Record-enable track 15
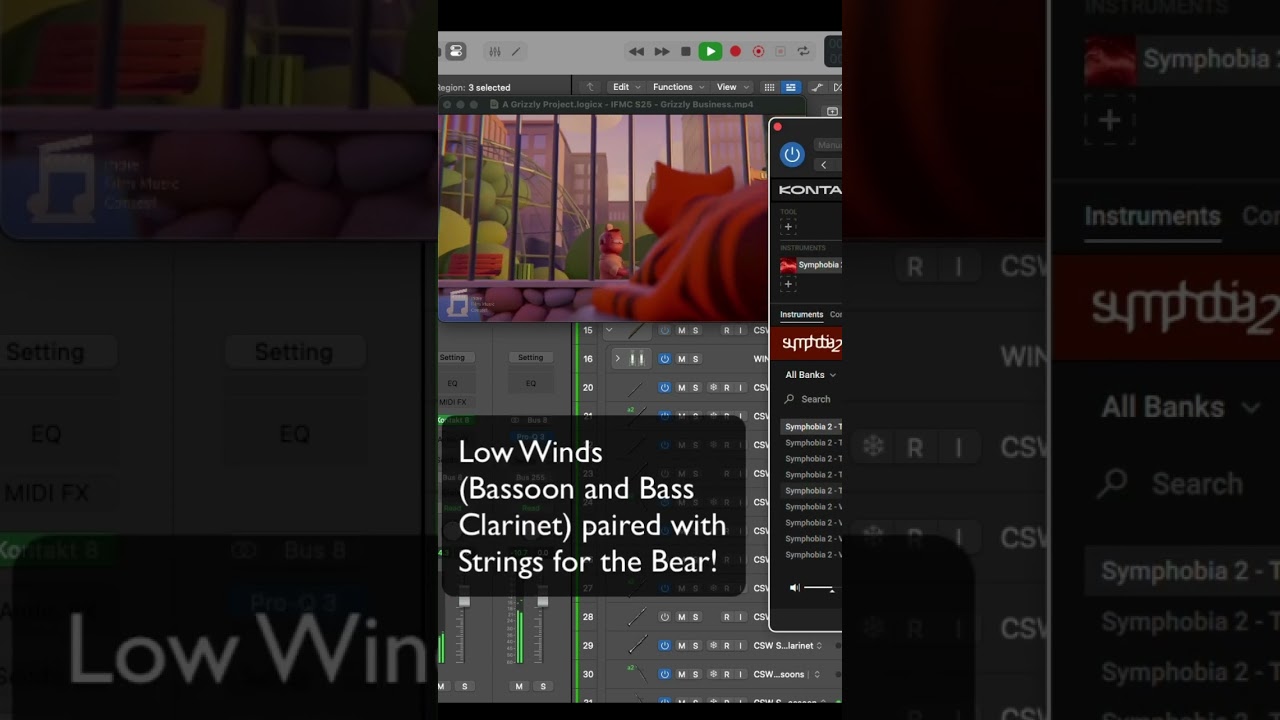 (x=727, y=330)
